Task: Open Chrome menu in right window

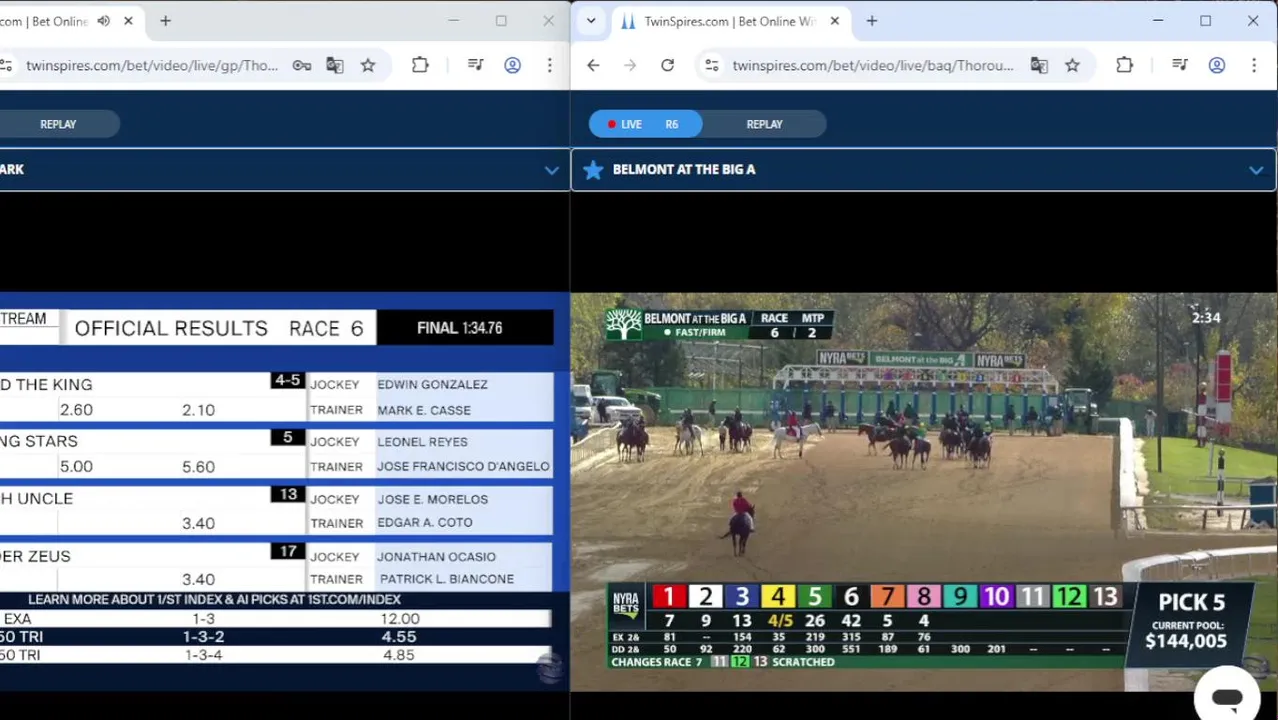Action: [1254, 66]
